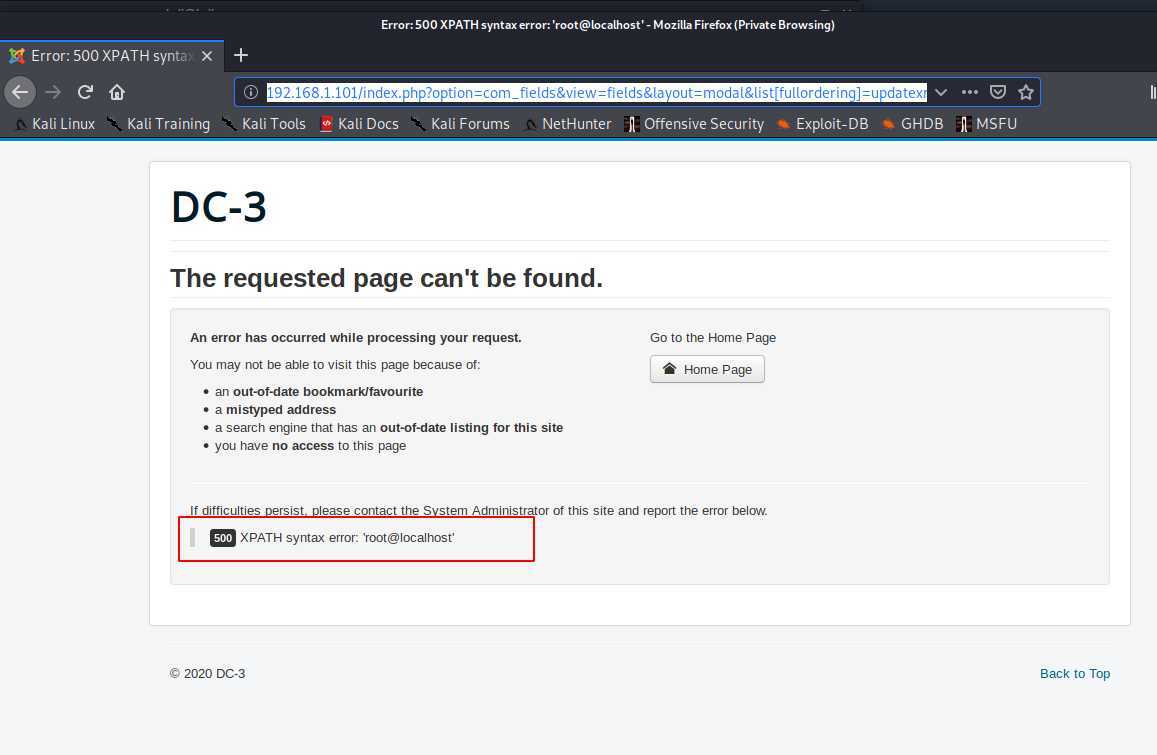The width and height of the screenshot is (1157, 755).
Task: Click the 'out-of-date listing for this site' bullet
Action: coord(389,427)
